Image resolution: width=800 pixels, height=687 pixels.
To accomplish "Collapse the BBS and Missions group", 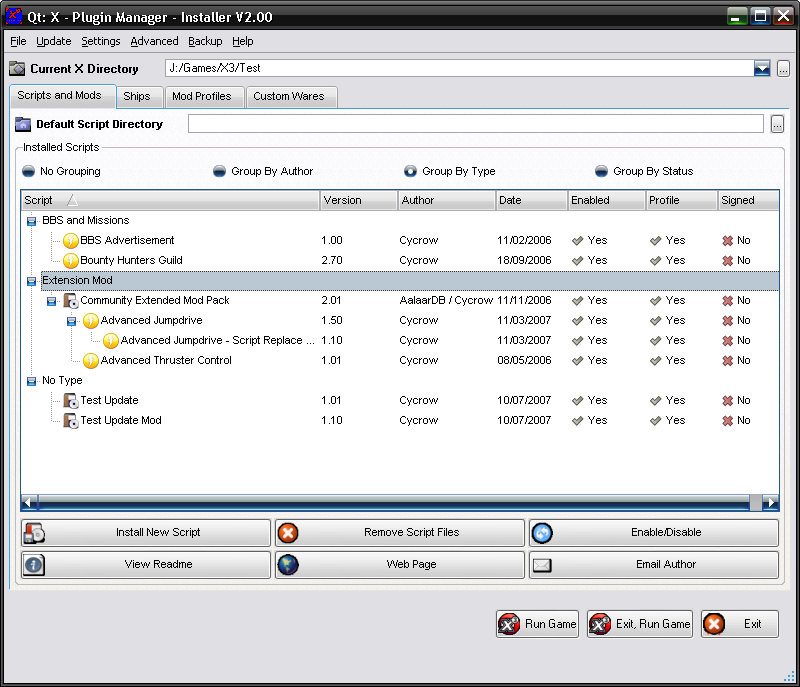I will [31, 220].
